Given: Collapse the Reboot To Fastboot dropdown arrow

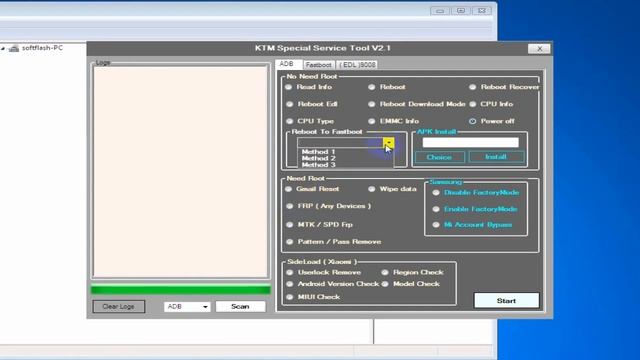Looking at the screenshot, I should click(x=389, y=142).
